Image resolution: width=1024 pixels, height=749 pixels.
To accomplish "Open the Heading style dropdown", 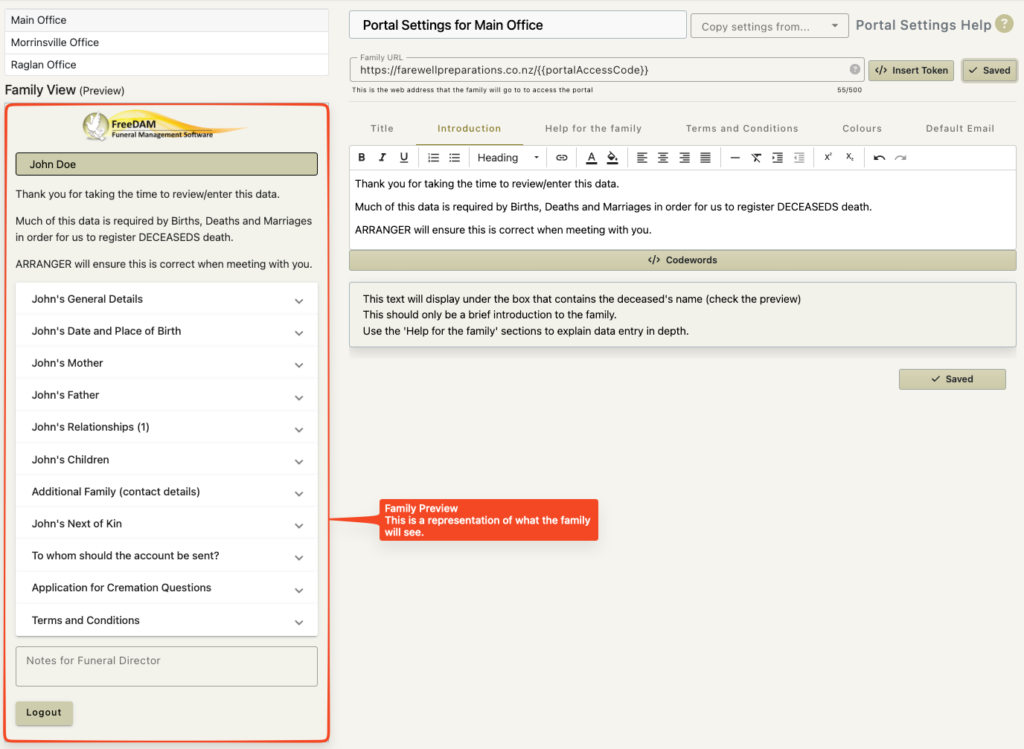I will (507, 157).
